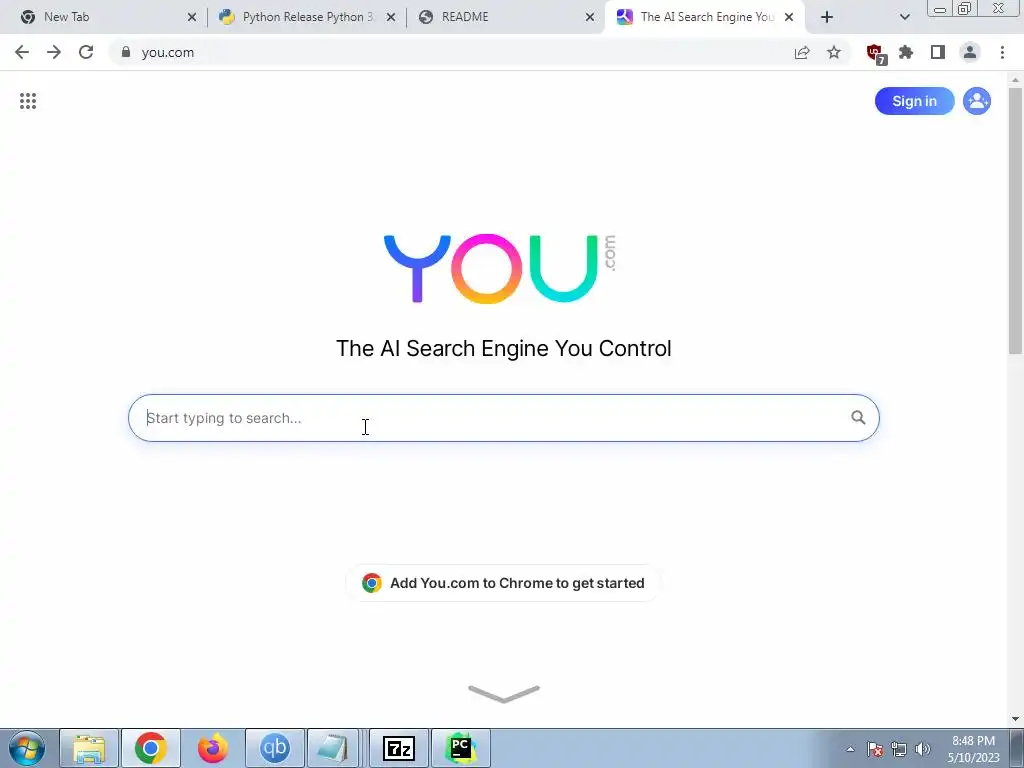Screen dimensions: 1024x768
Task: Open the notepad app in the taskbar
Action: pyautogui.click(x=334, y=748)
